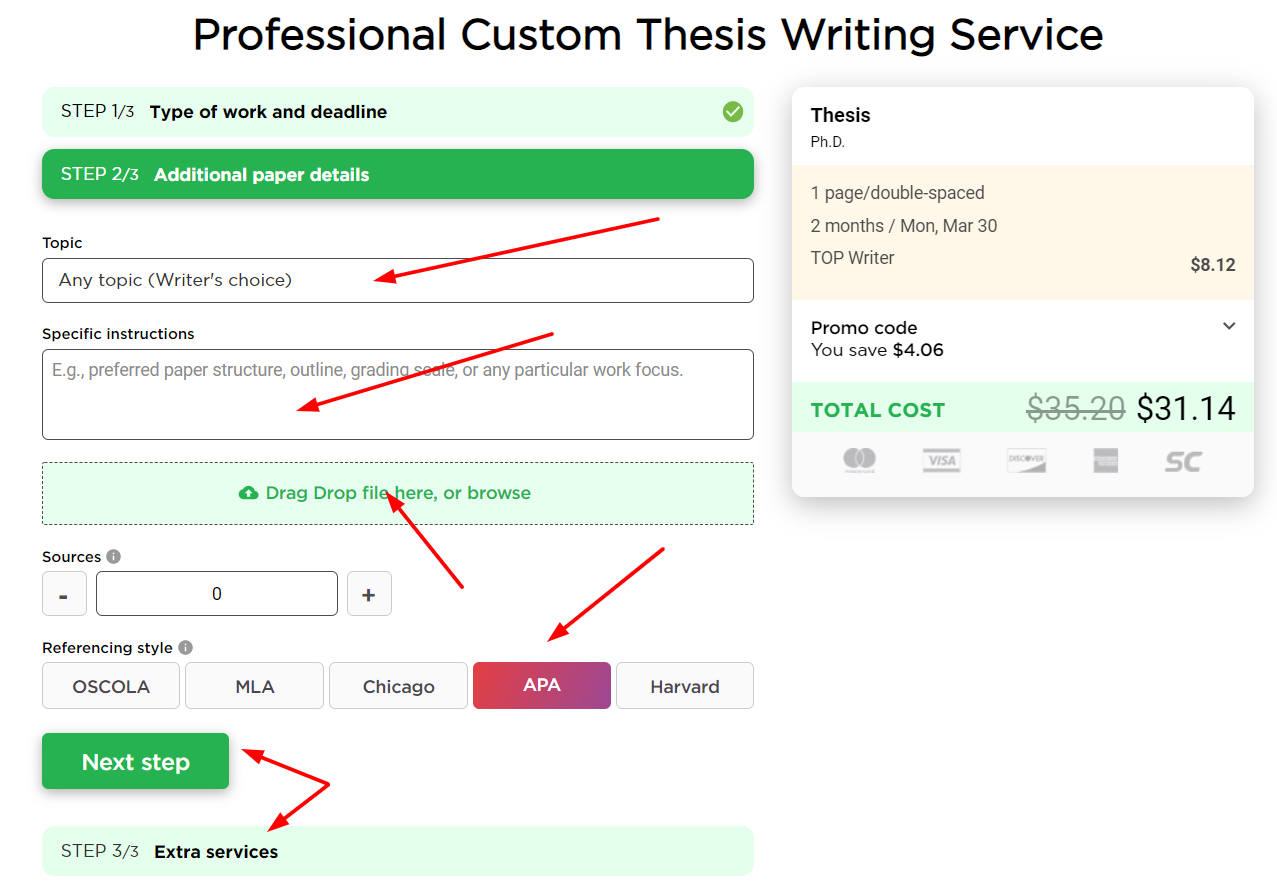Screen dimensions: 1277x889
Task: Click the SC payment logo
Action: pos(1183,461)
